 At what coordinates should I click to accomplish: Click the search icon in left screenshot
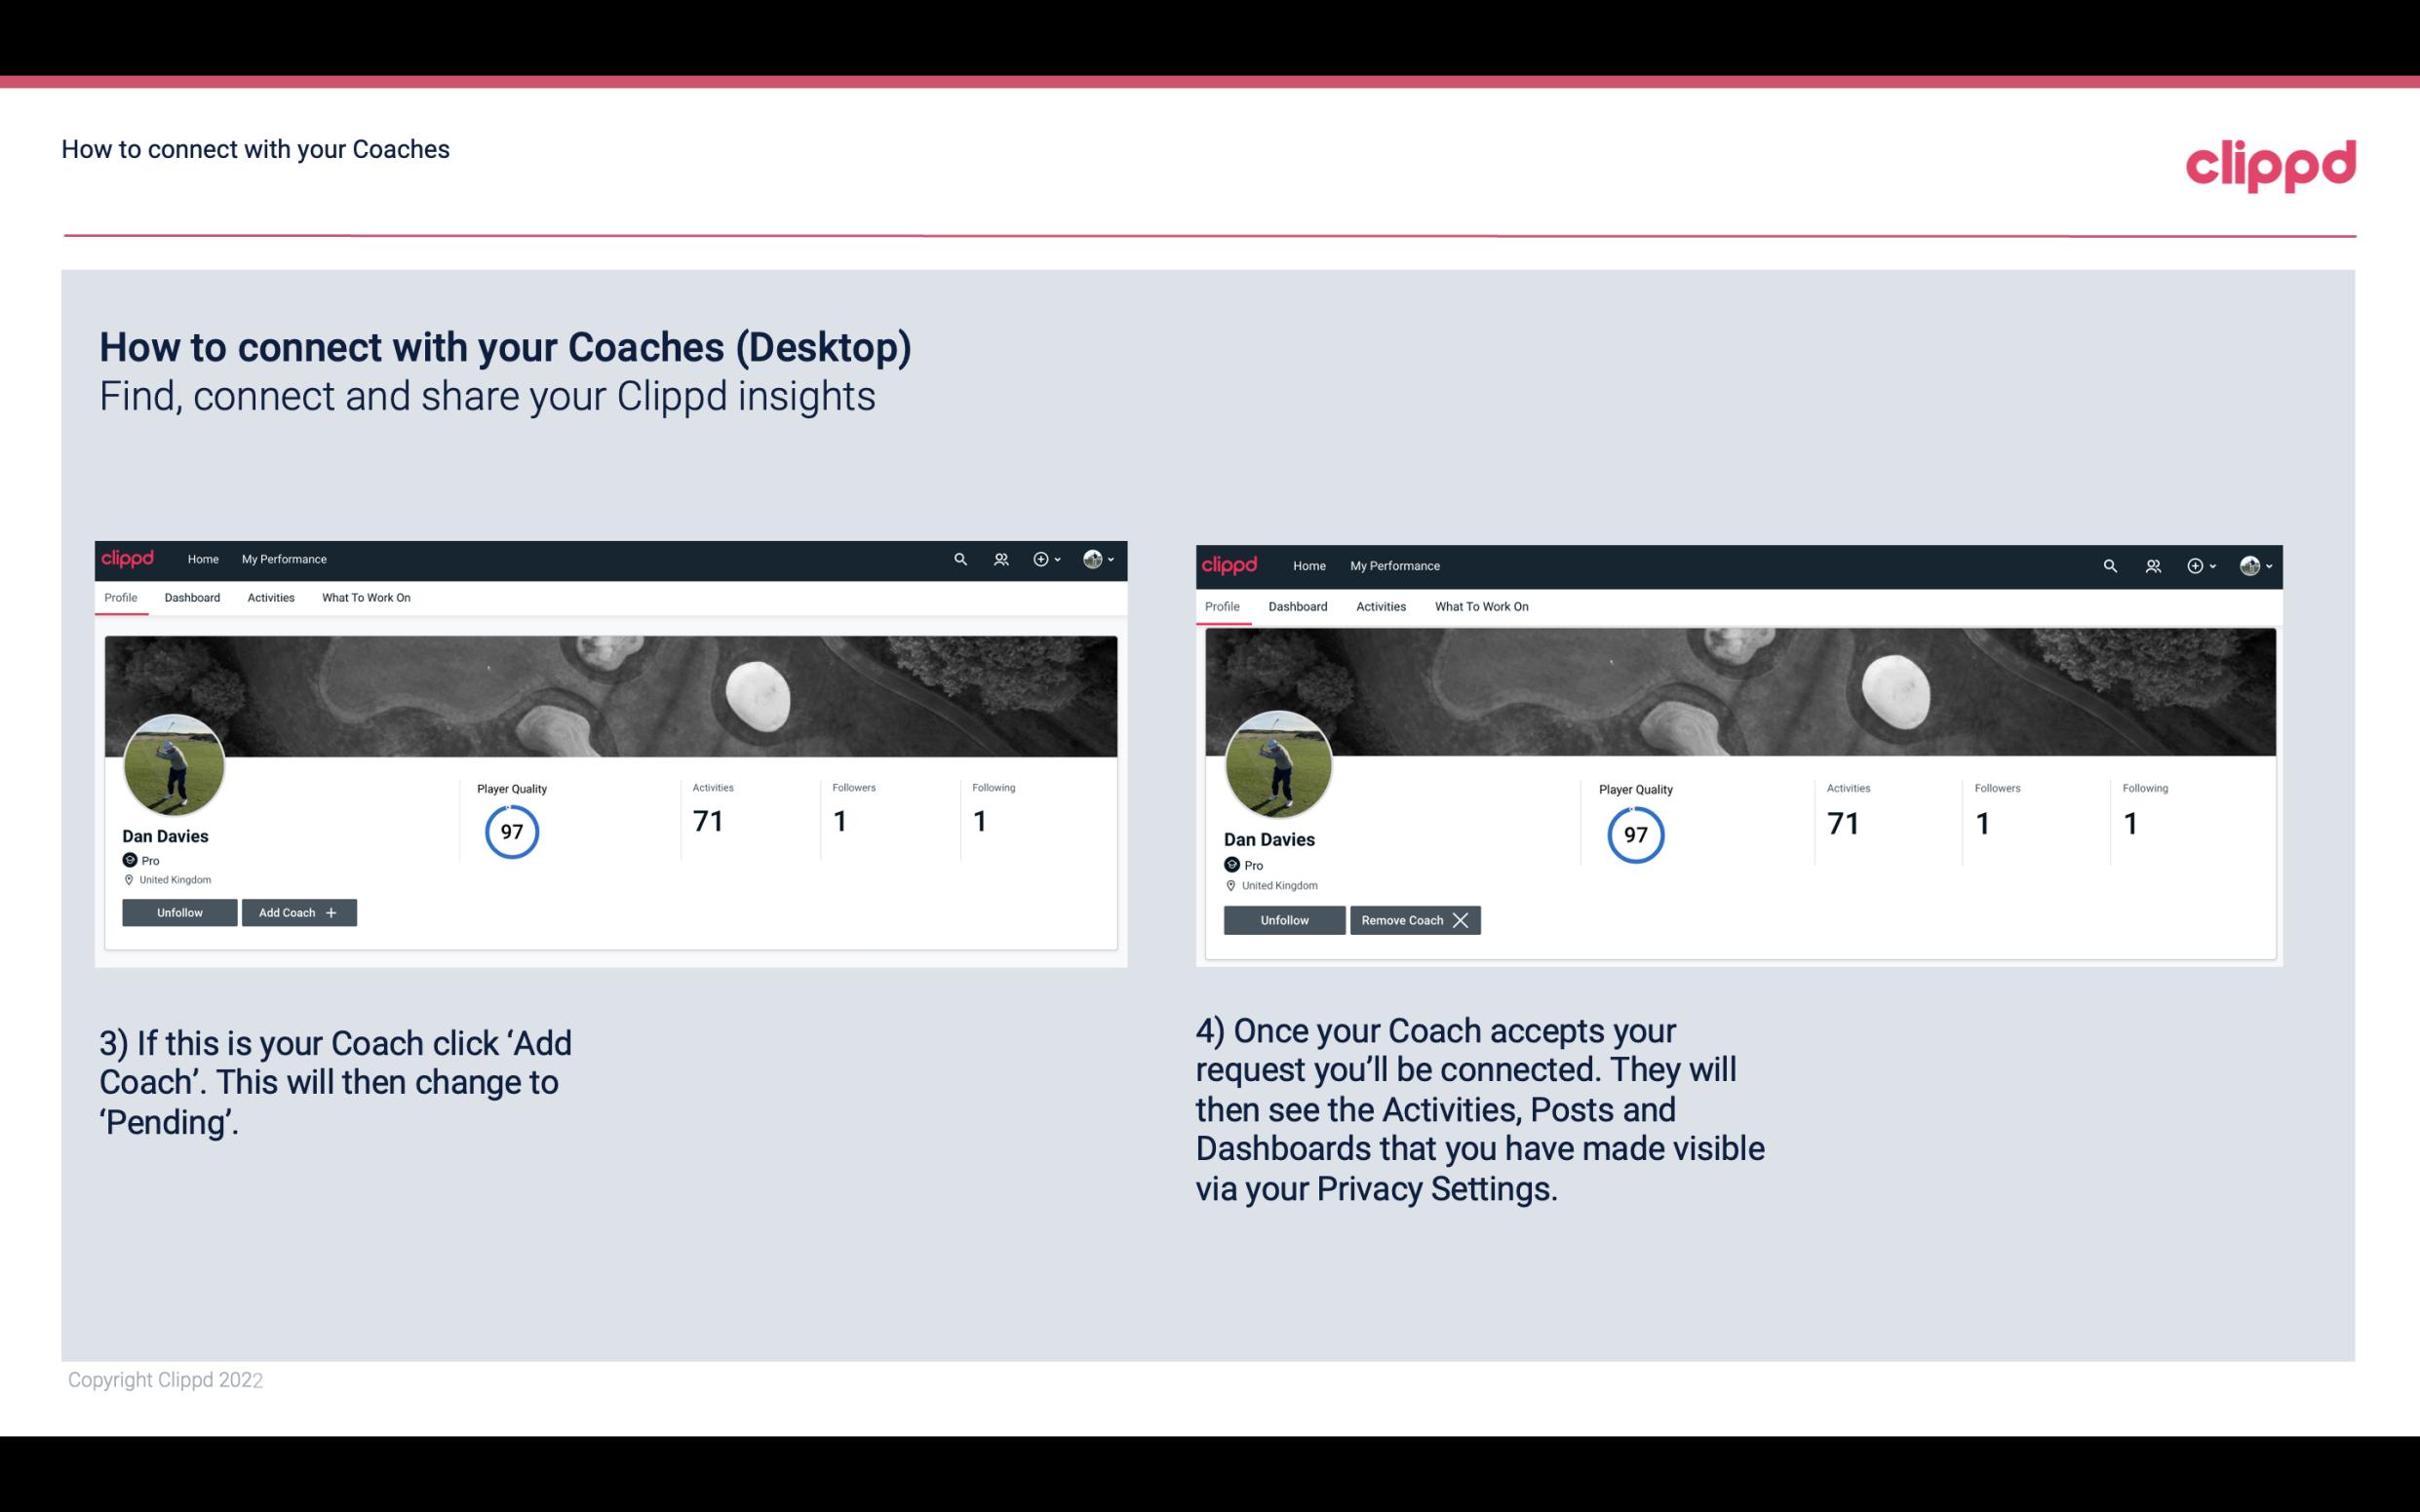point(961,560)
